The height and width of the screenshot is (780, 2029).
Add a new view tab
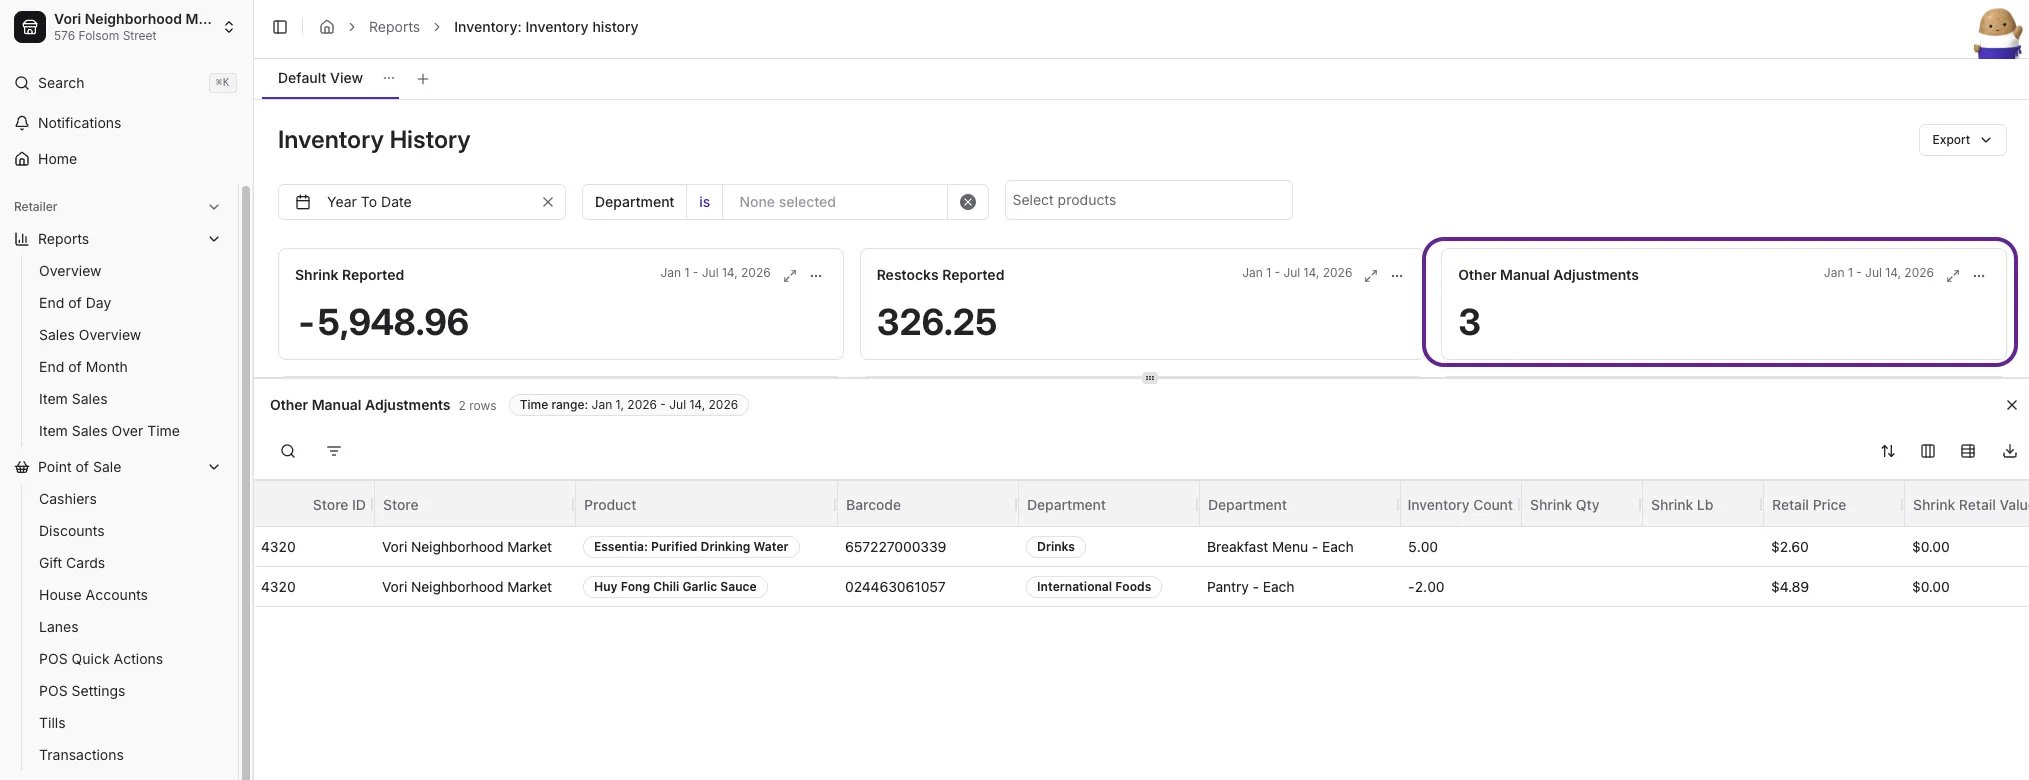pos(423,79)
